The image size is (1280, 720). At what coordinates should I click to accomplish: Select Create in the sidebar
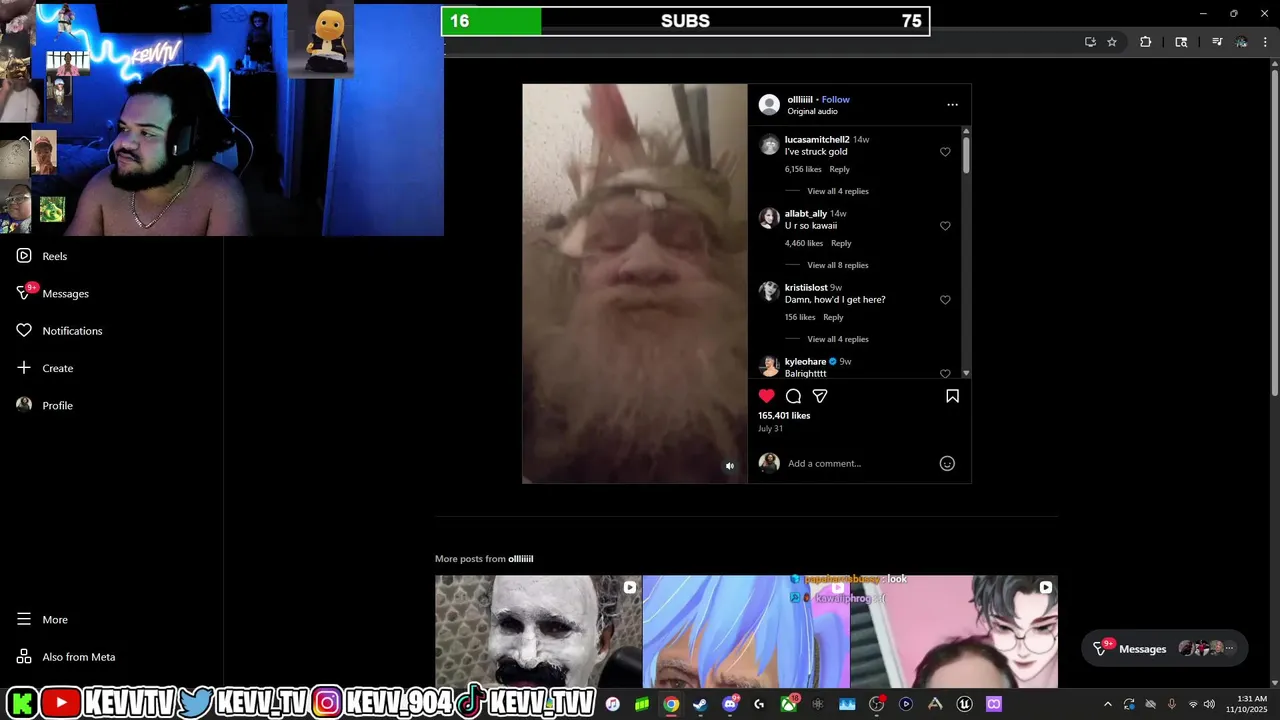[45, 368]
